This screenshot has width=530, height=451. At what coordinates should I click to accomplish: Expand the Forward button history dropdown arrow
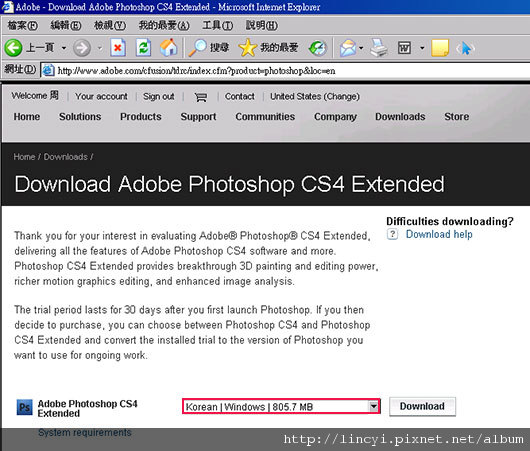click(x=100, y=48)
